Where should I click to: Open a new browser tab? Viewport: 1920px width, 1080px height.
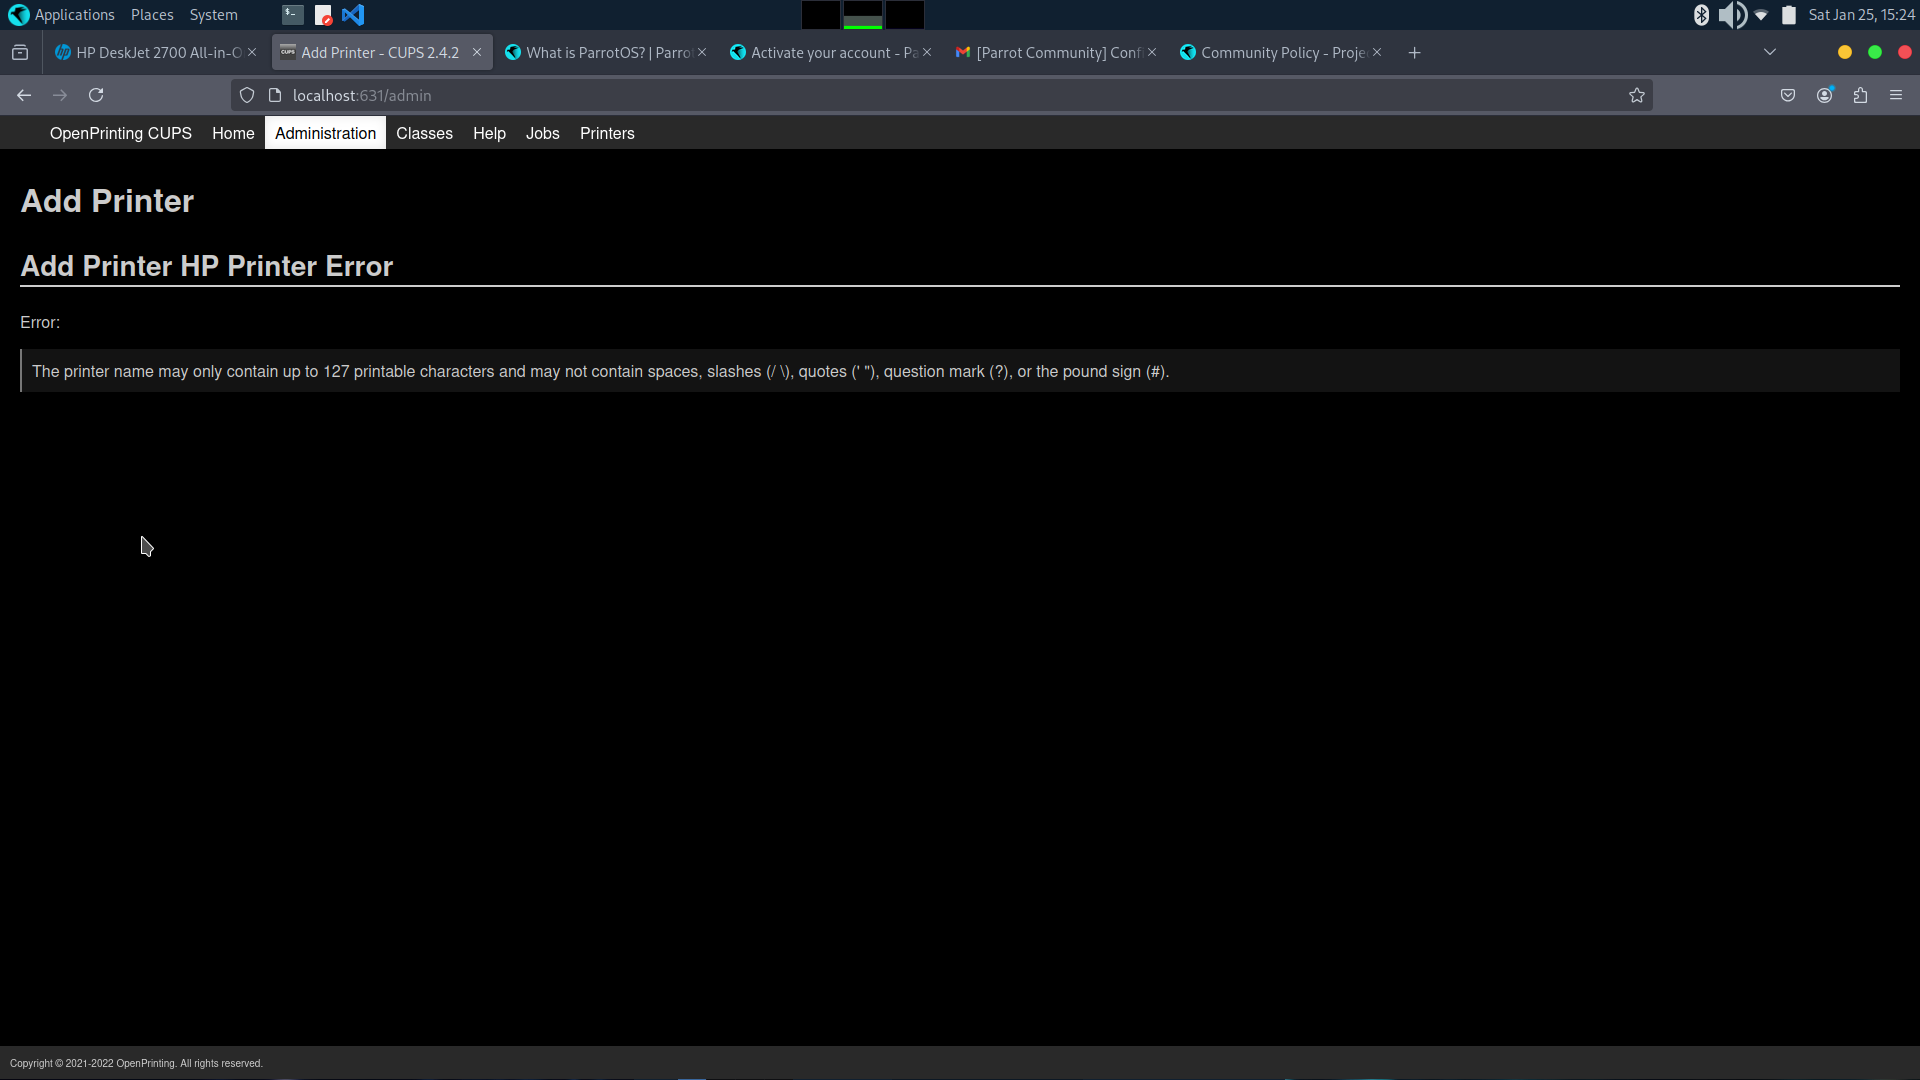click(1414, 53)
